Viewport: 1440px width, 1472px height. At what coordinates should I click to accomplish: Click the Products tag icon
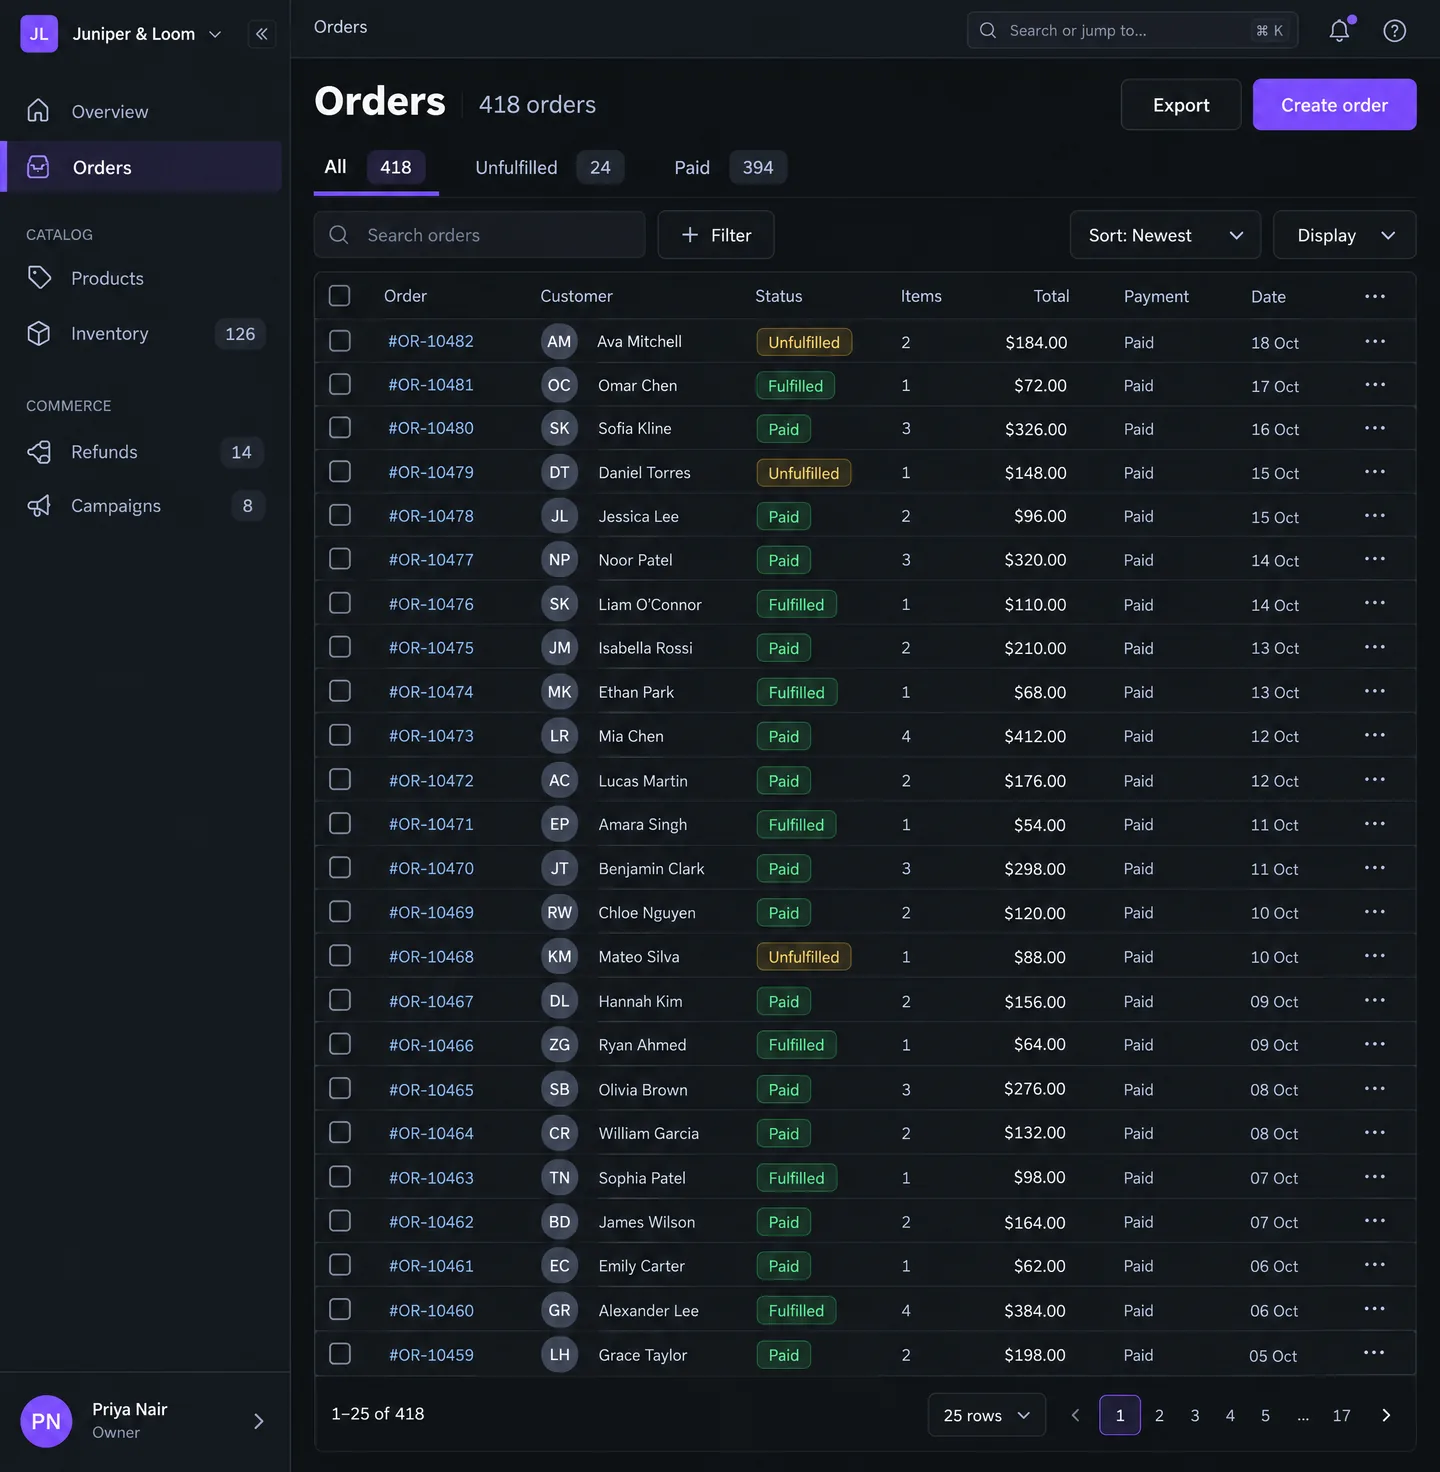pos(39,278)
